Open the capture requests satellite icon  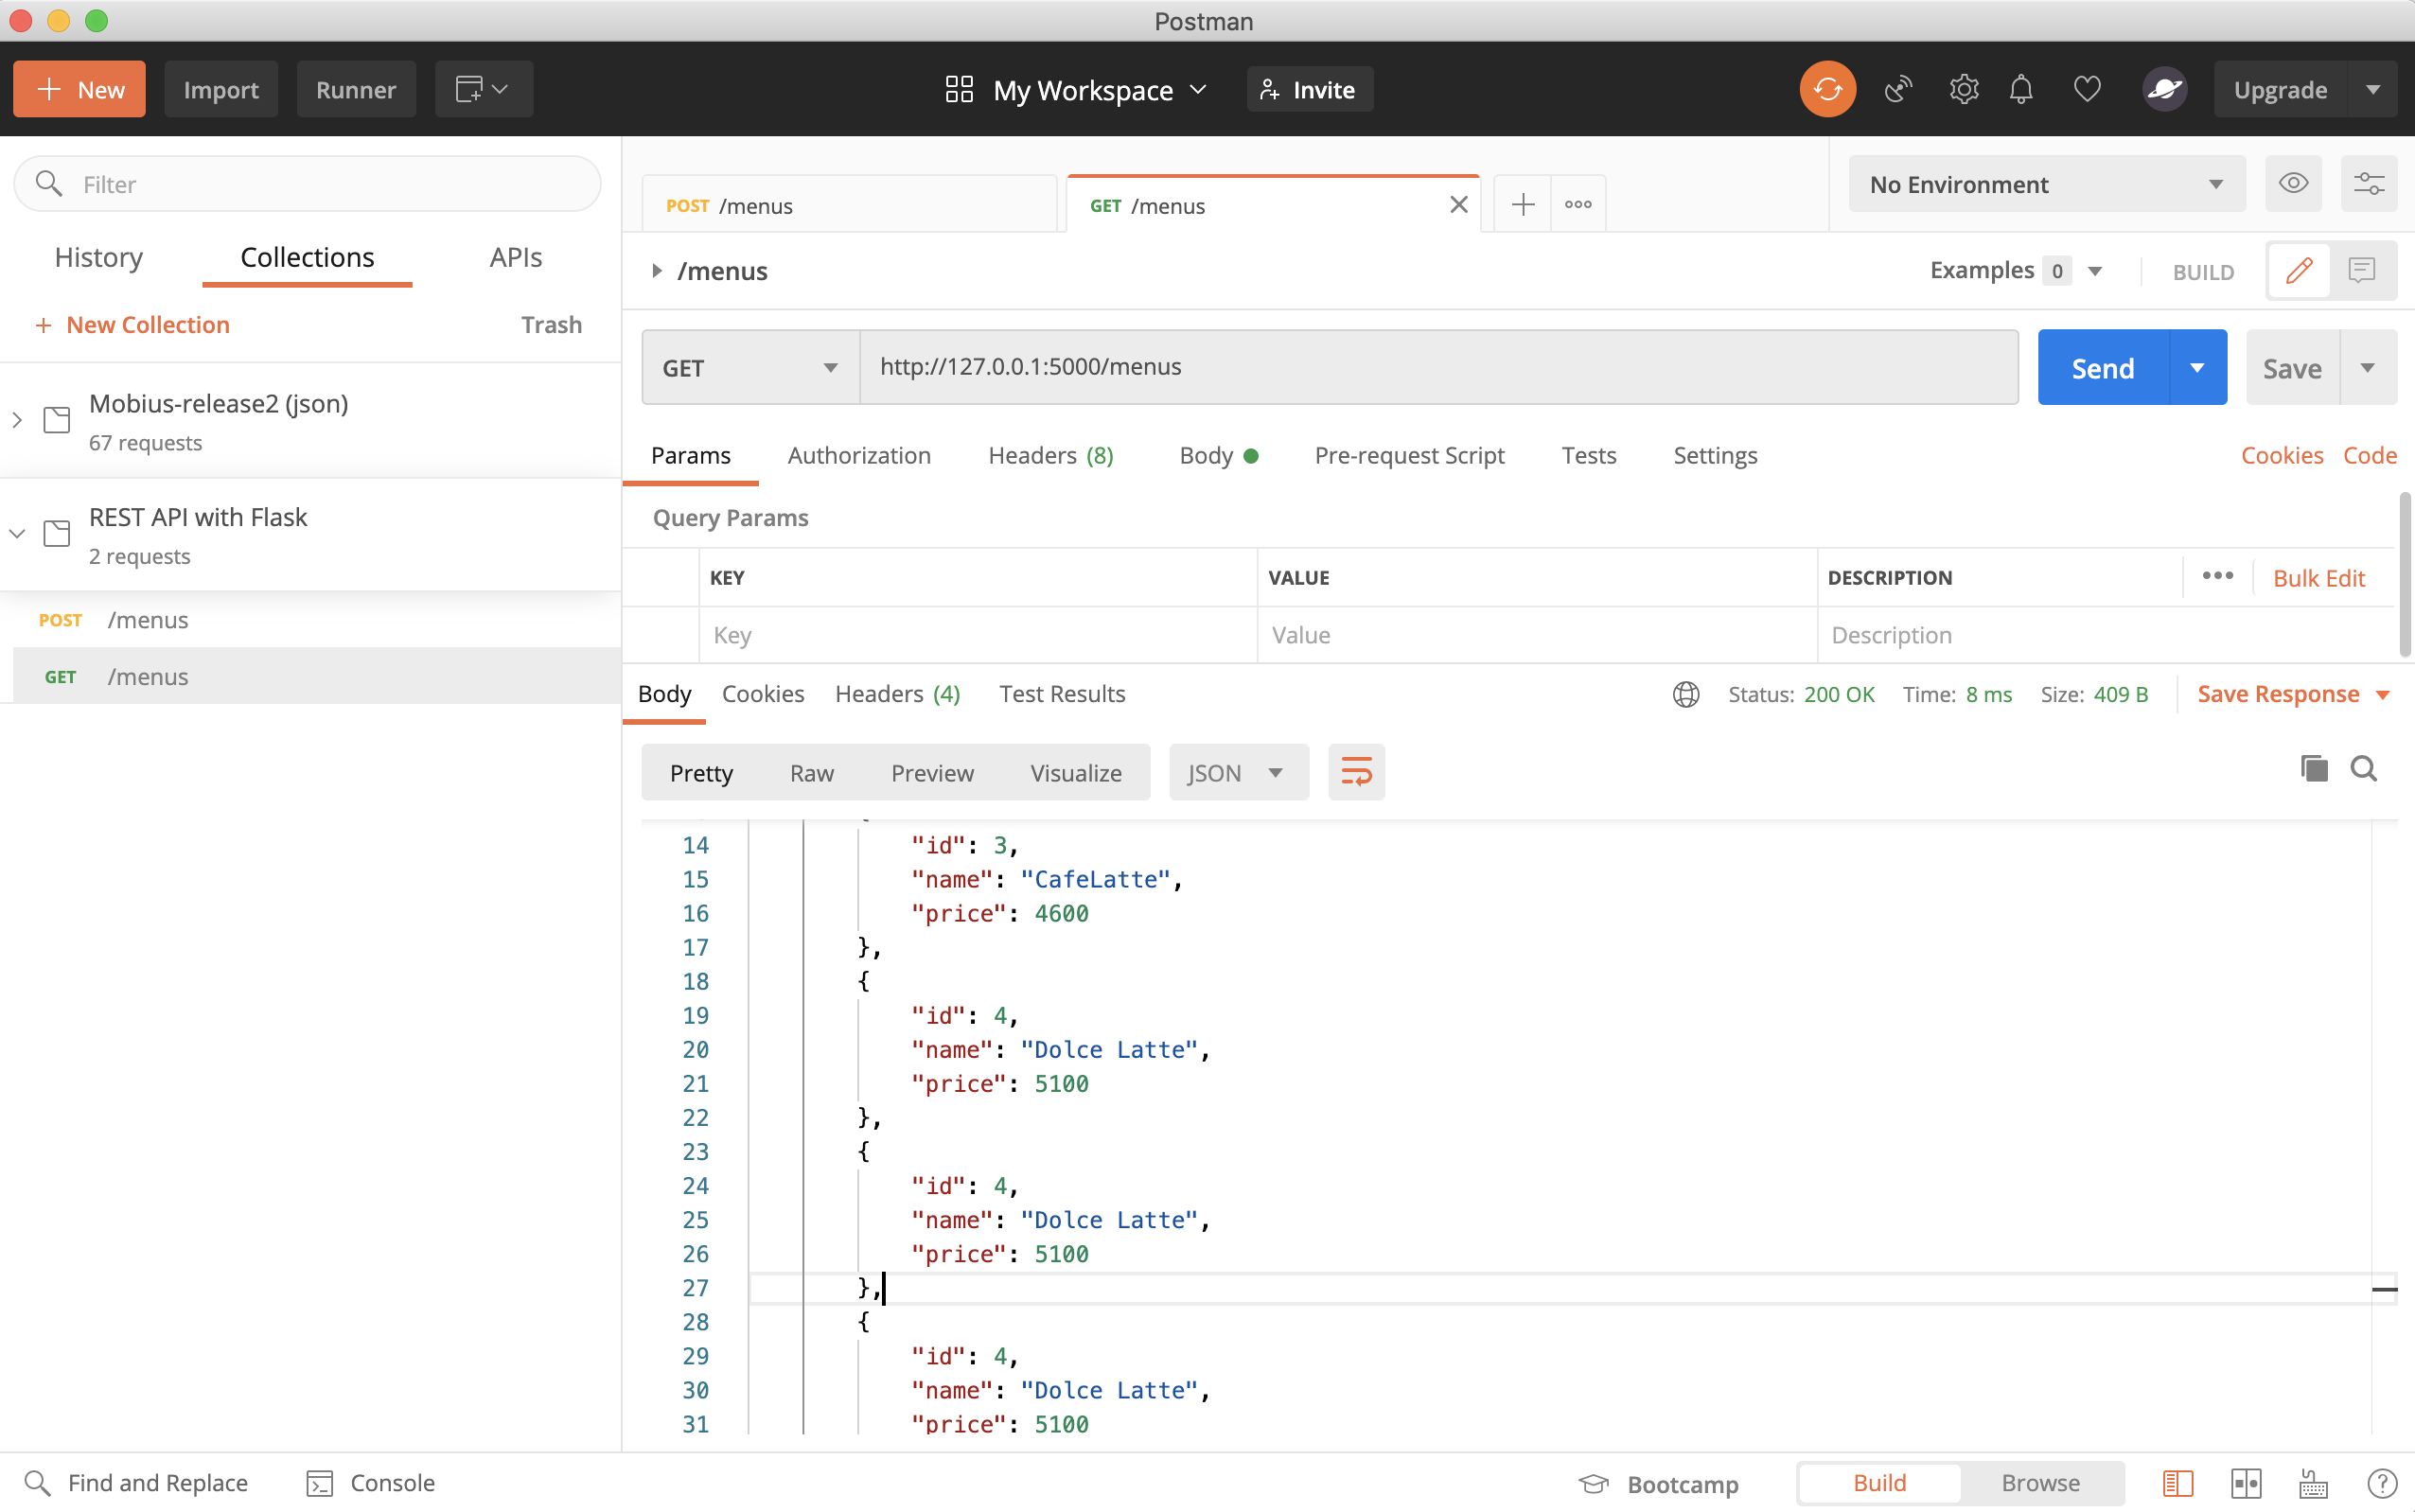coord(1898,89)
